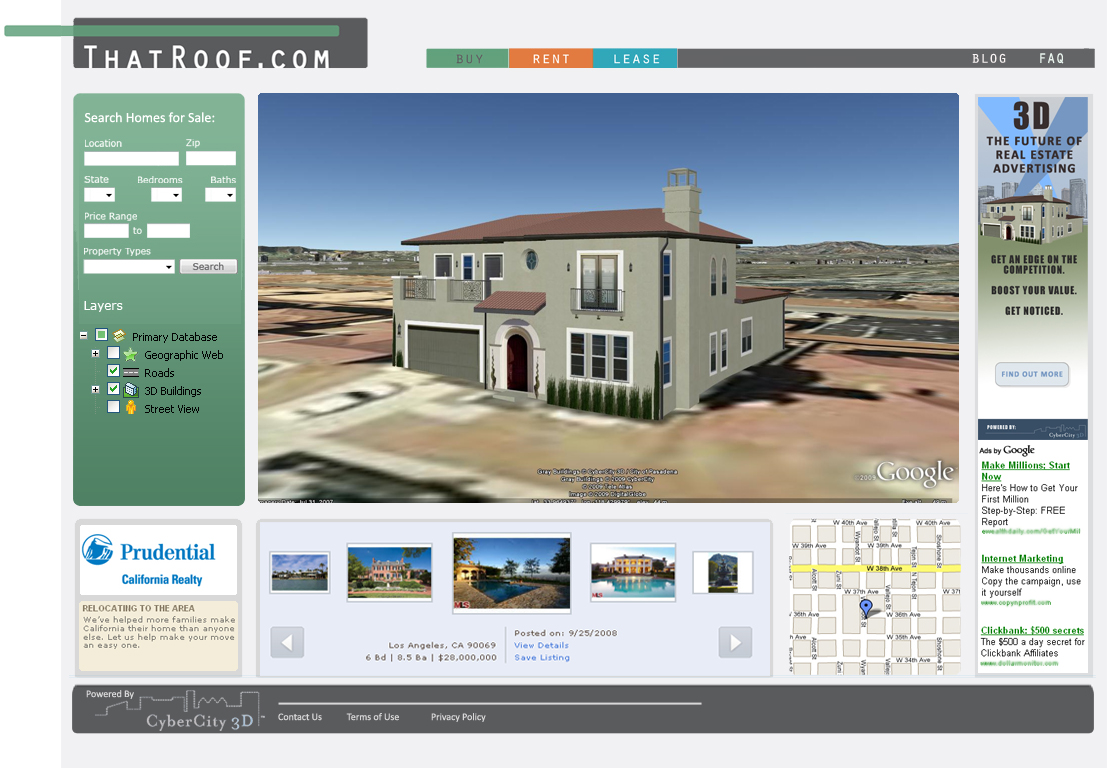Expand the 3D Buildings tree node
Viewport: 1113px width, 768px height.
[x=95, y=390]
